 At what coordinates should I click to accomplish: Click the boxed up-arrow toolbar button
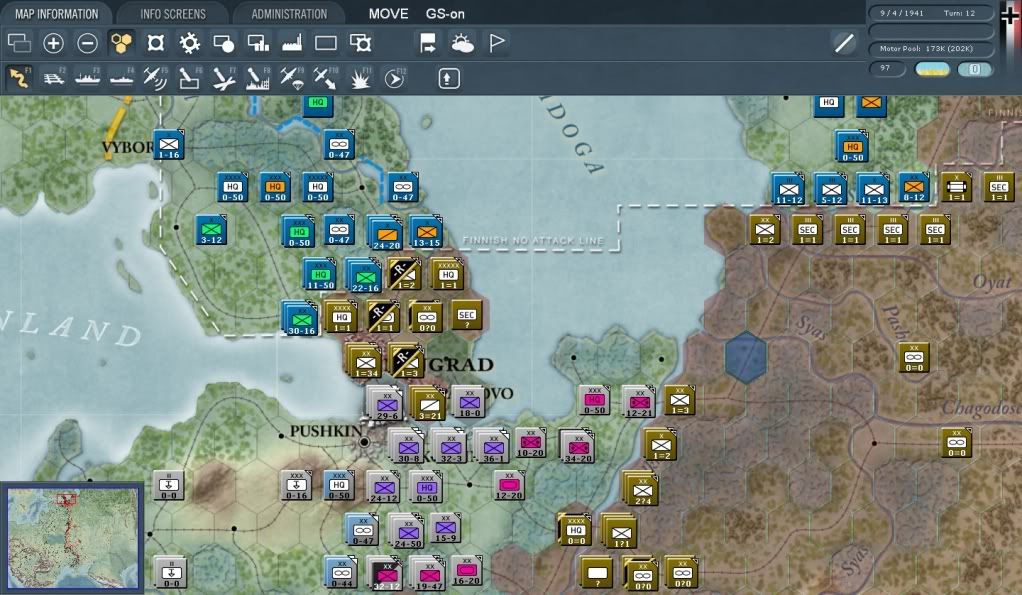(x=448, y=79)
